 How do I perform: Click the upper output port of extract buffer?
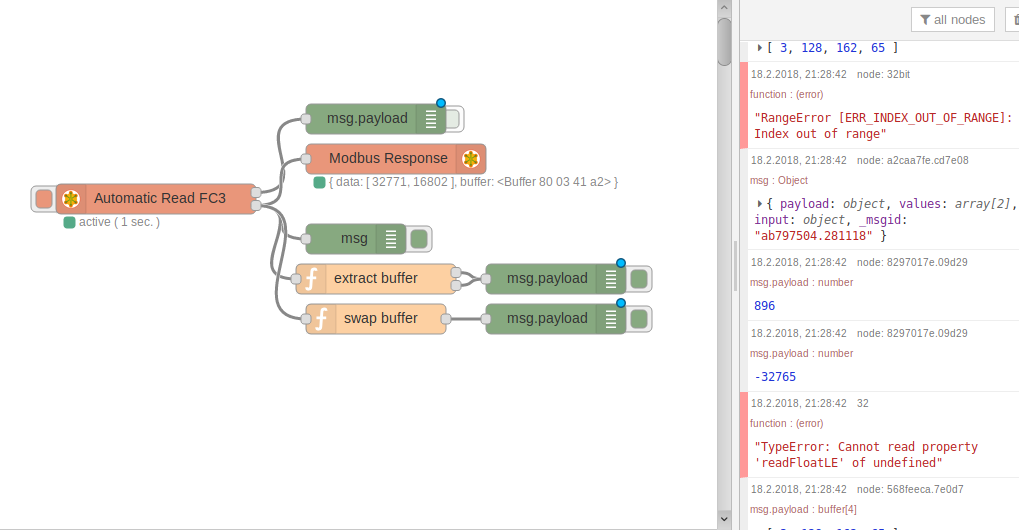tap(456, 272)
